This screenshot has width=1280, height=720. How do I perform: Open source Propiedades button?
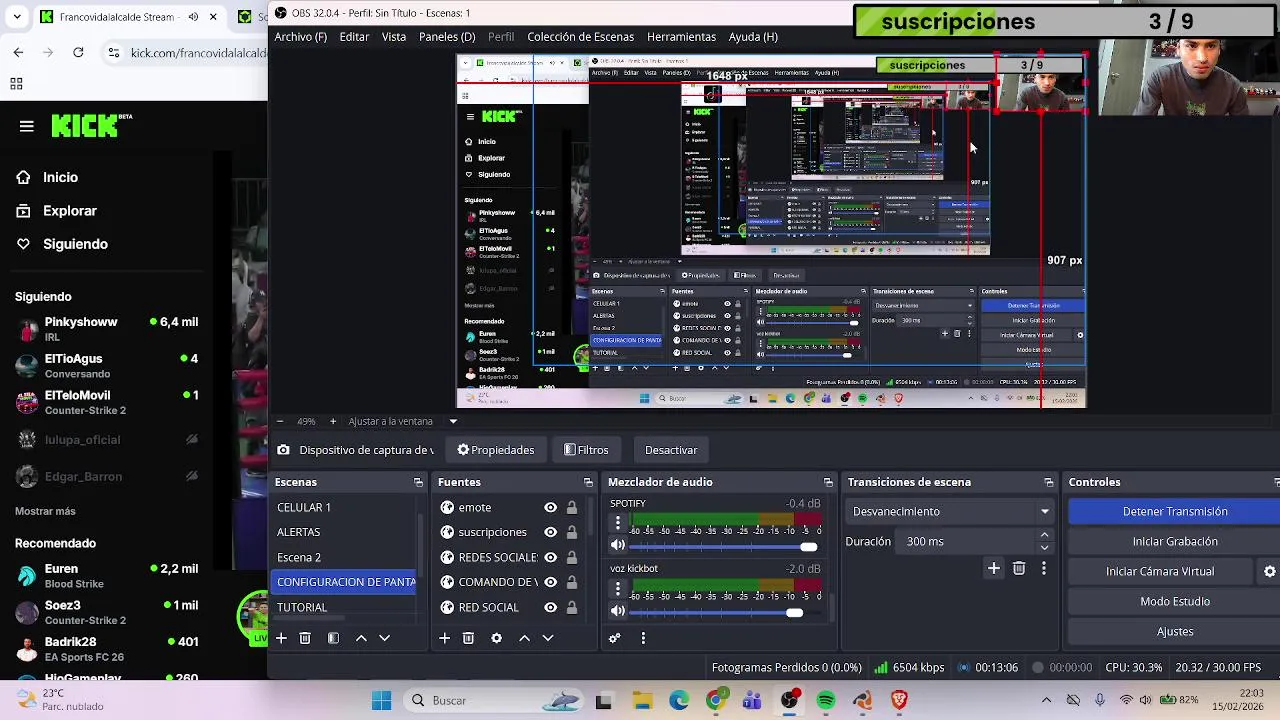496,450
